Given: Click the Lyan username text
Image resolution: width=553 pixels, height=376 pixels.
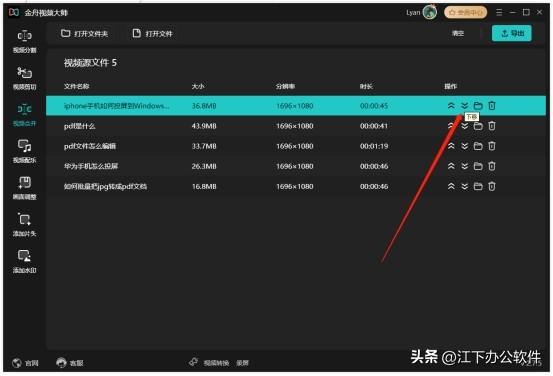Looking at the screenshot, I should (413, 12).
